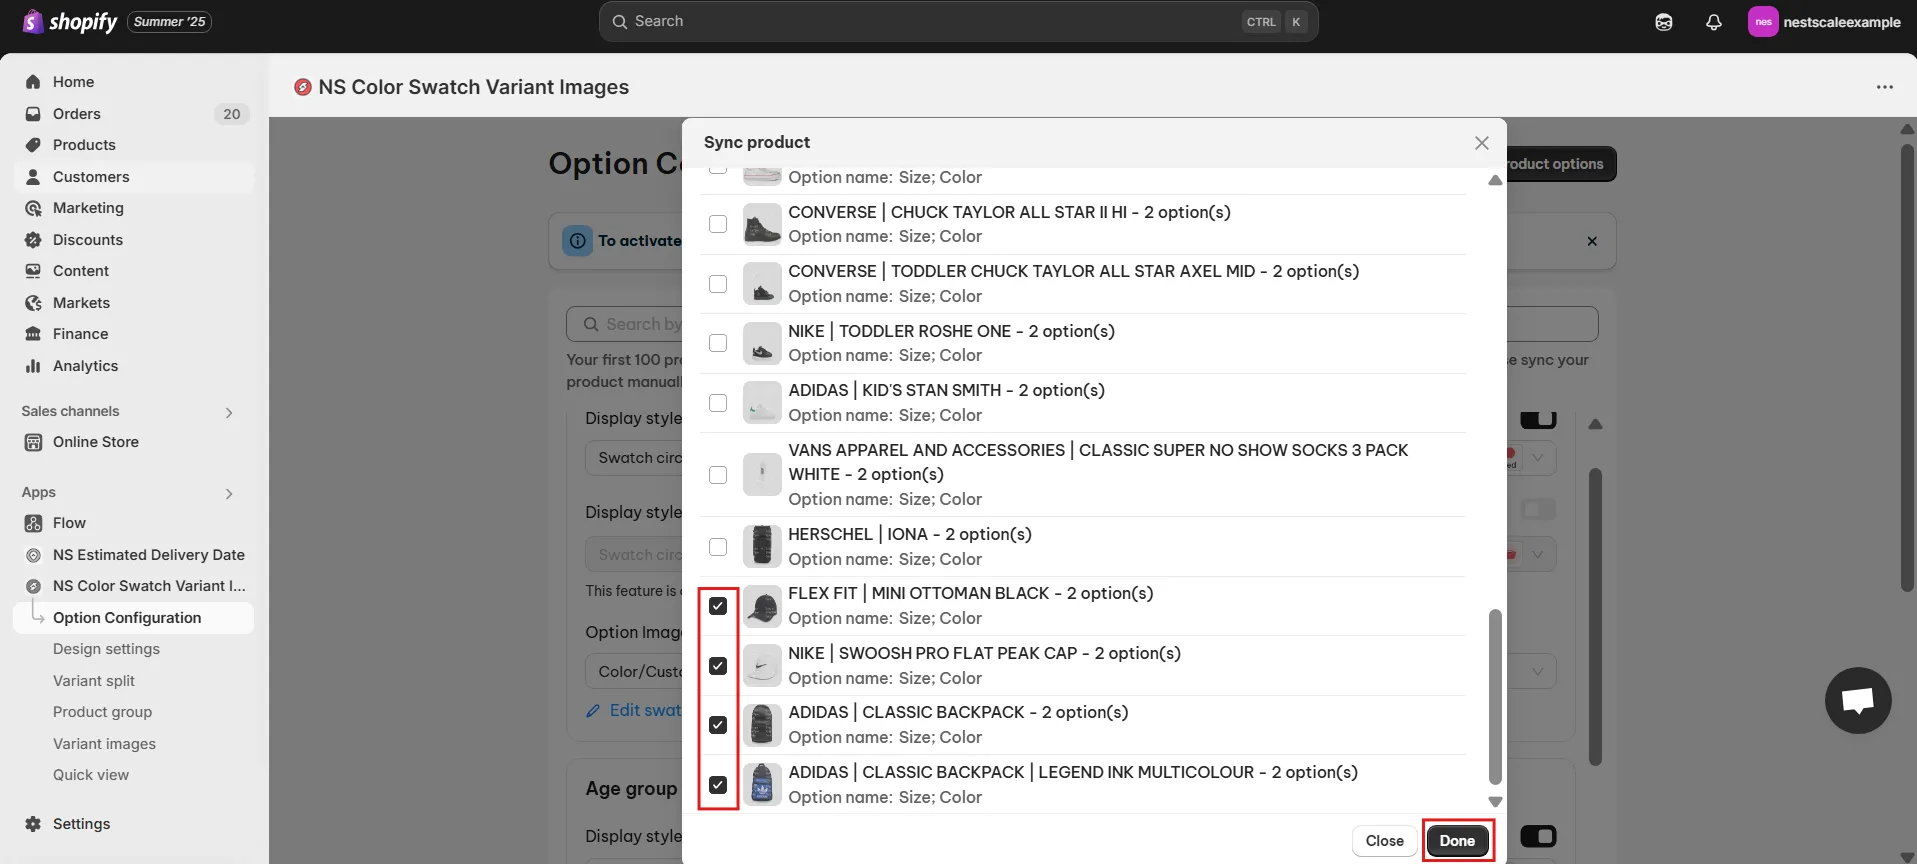Click the info icon in the To activate banner
Image resolution: width=1917 pixels, height=864 pixels.
point(578,241)
